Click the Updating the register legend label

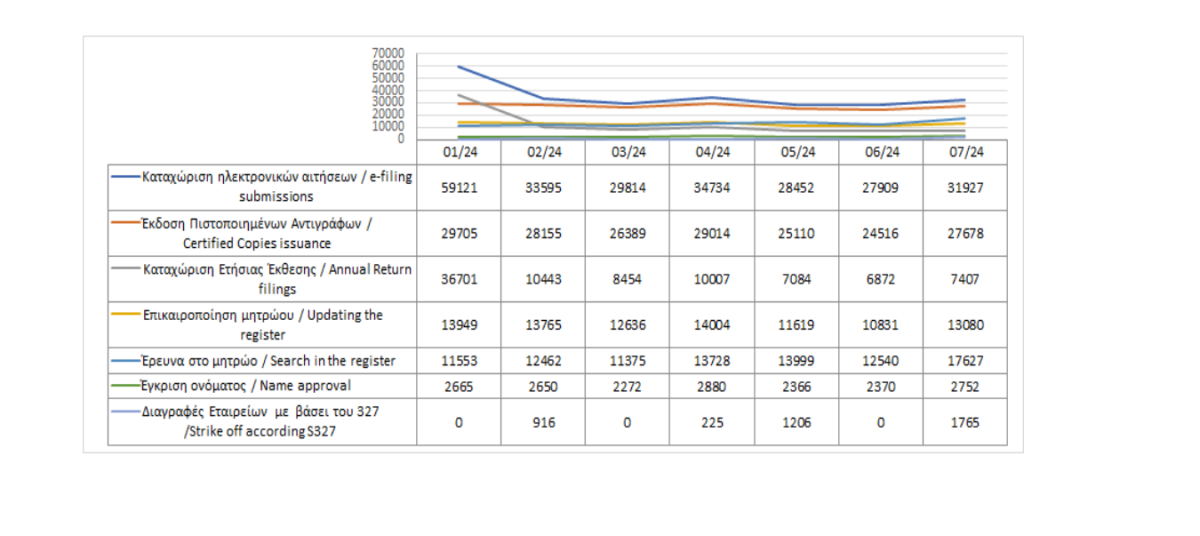263,325
